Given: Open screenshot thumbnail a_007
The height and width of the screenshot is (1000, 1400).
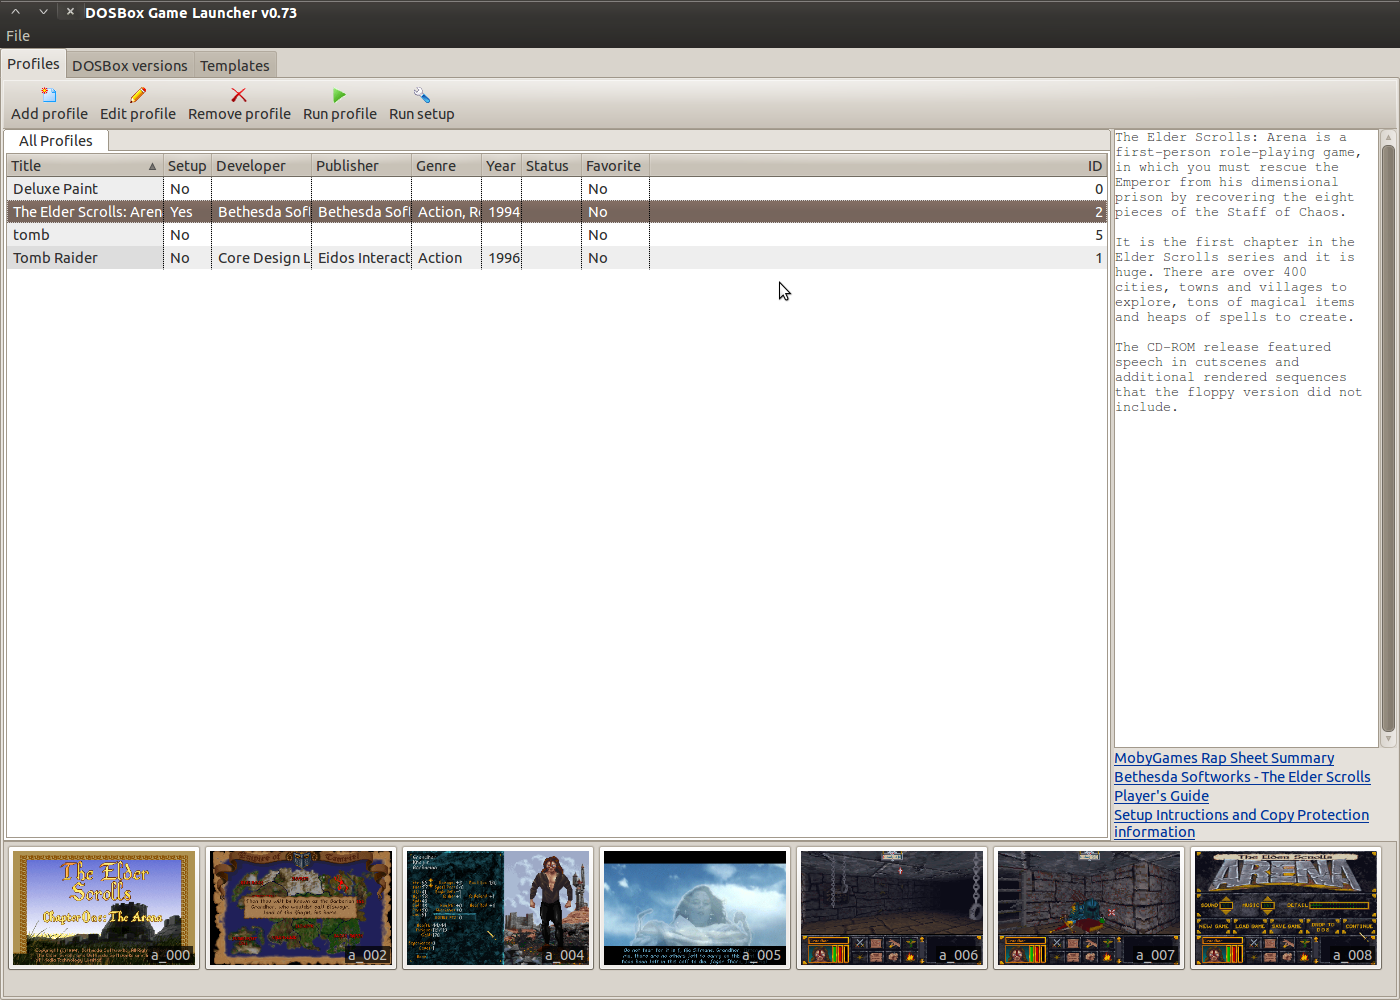Looking at the screenshot, I should [1089, 908].
